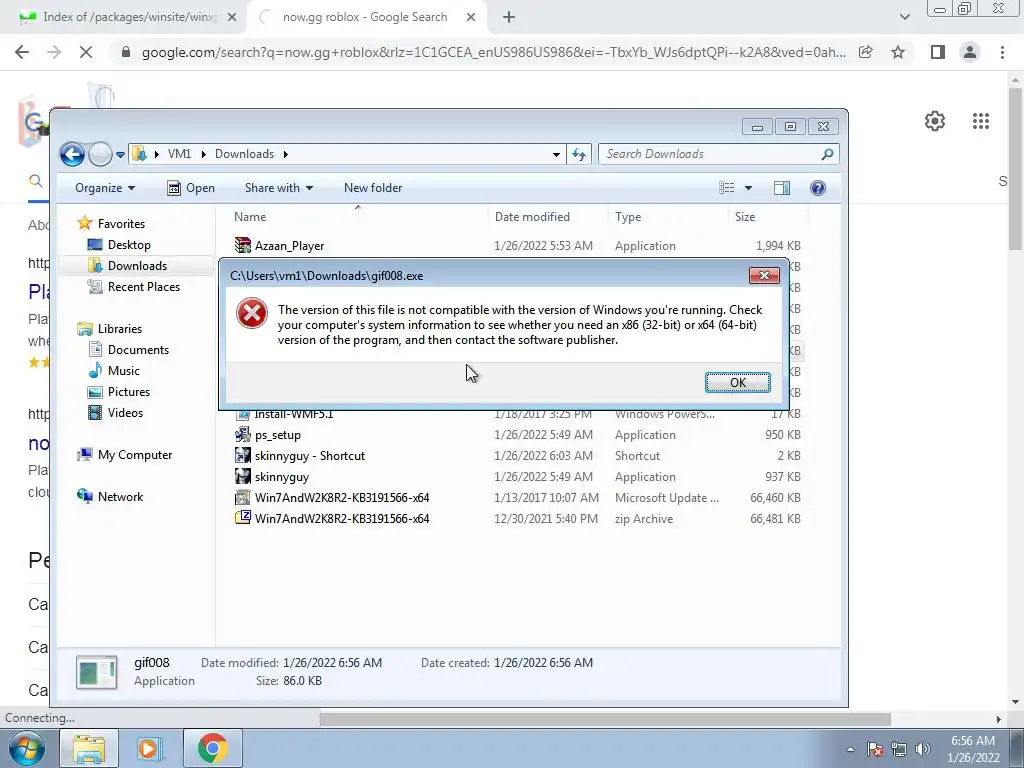Screen dimensions: 1024x768
Task: Bookmark this page with star icon
Action: point(898,52)
